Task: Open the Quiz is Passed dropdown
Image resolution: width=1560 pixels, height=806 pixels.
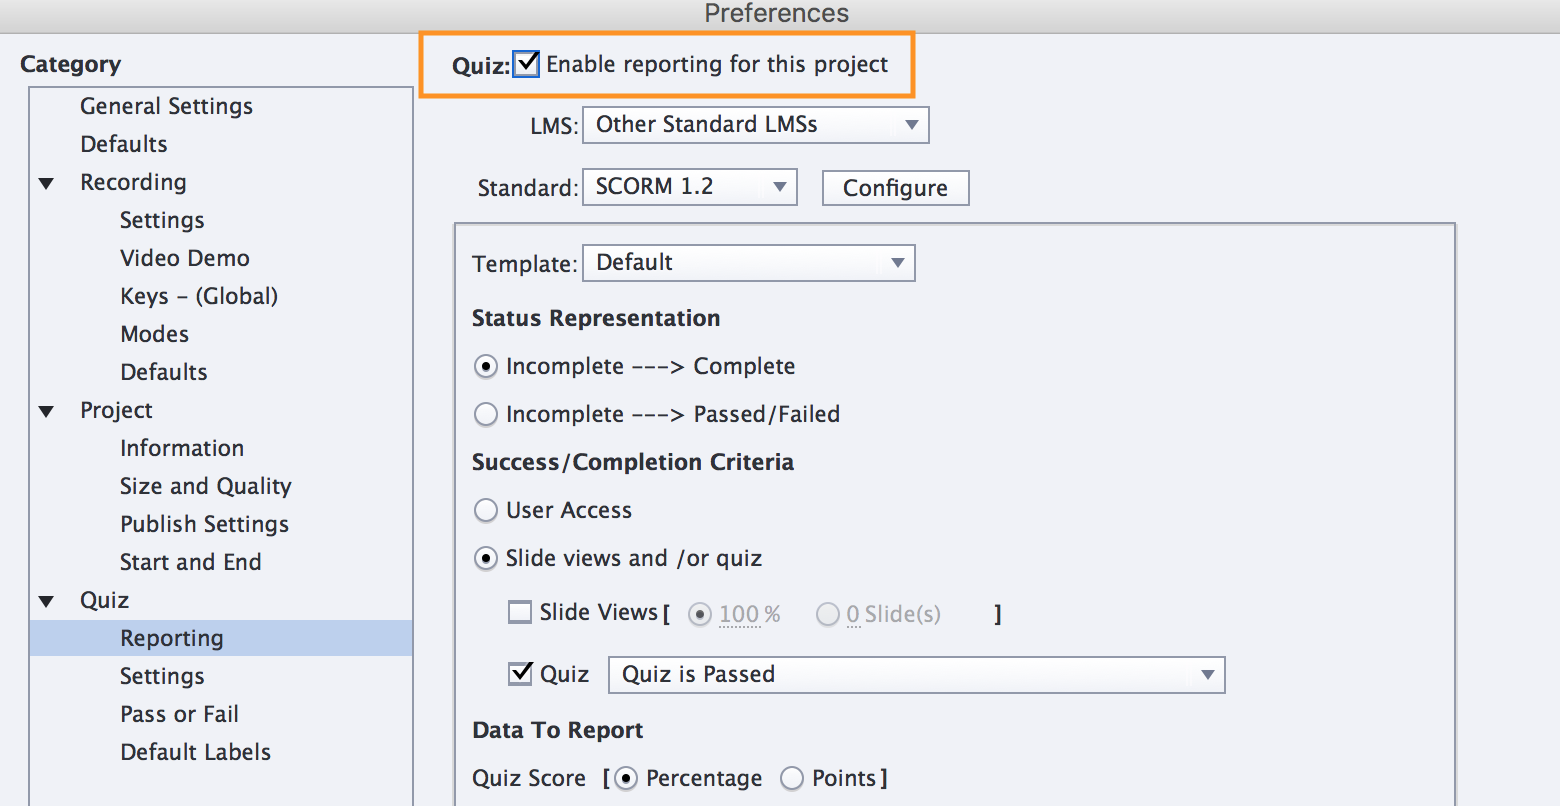Action: [915, 674]
